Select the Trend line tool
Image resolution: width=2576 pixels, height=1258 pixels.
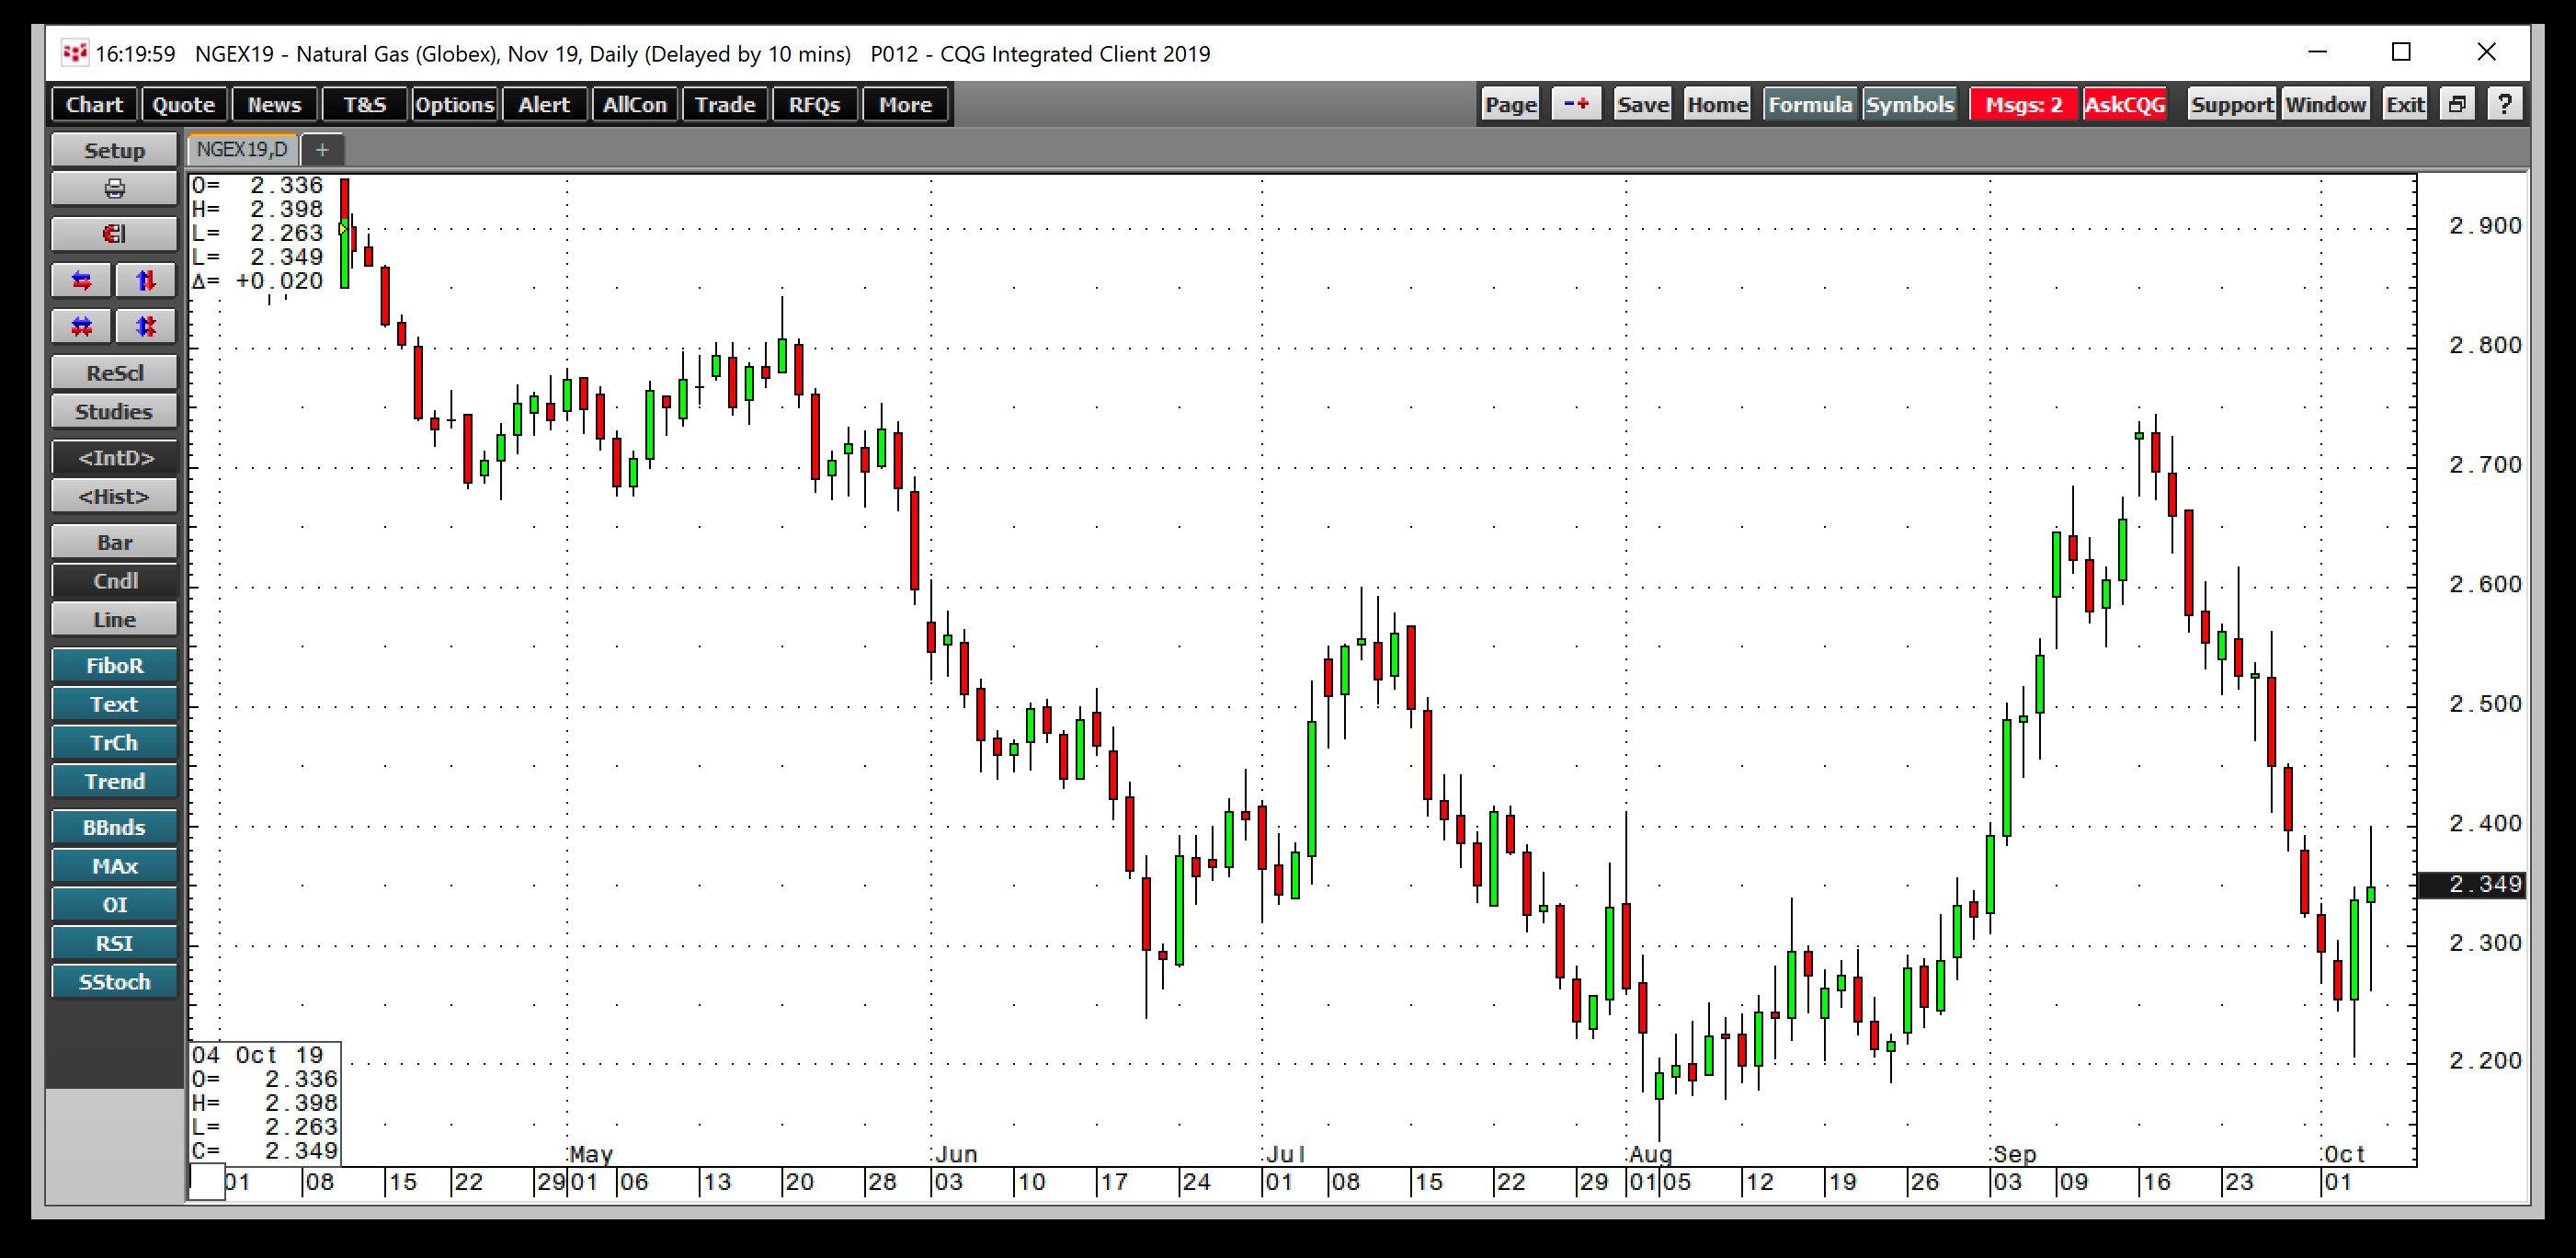[x=114, y=781]
